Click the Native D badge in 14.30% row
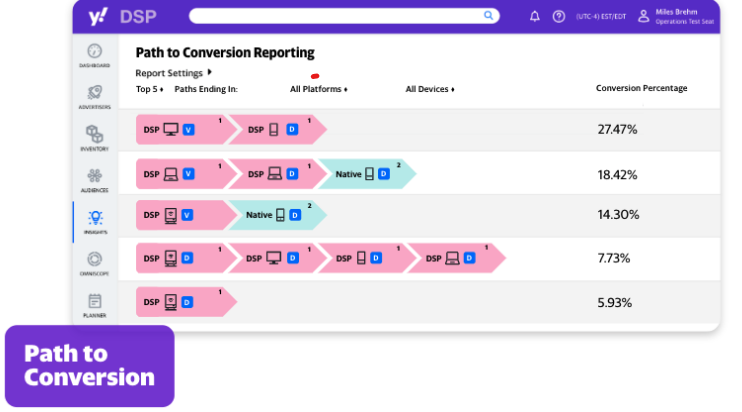This screenshot has height=412, width=742. 295,215
